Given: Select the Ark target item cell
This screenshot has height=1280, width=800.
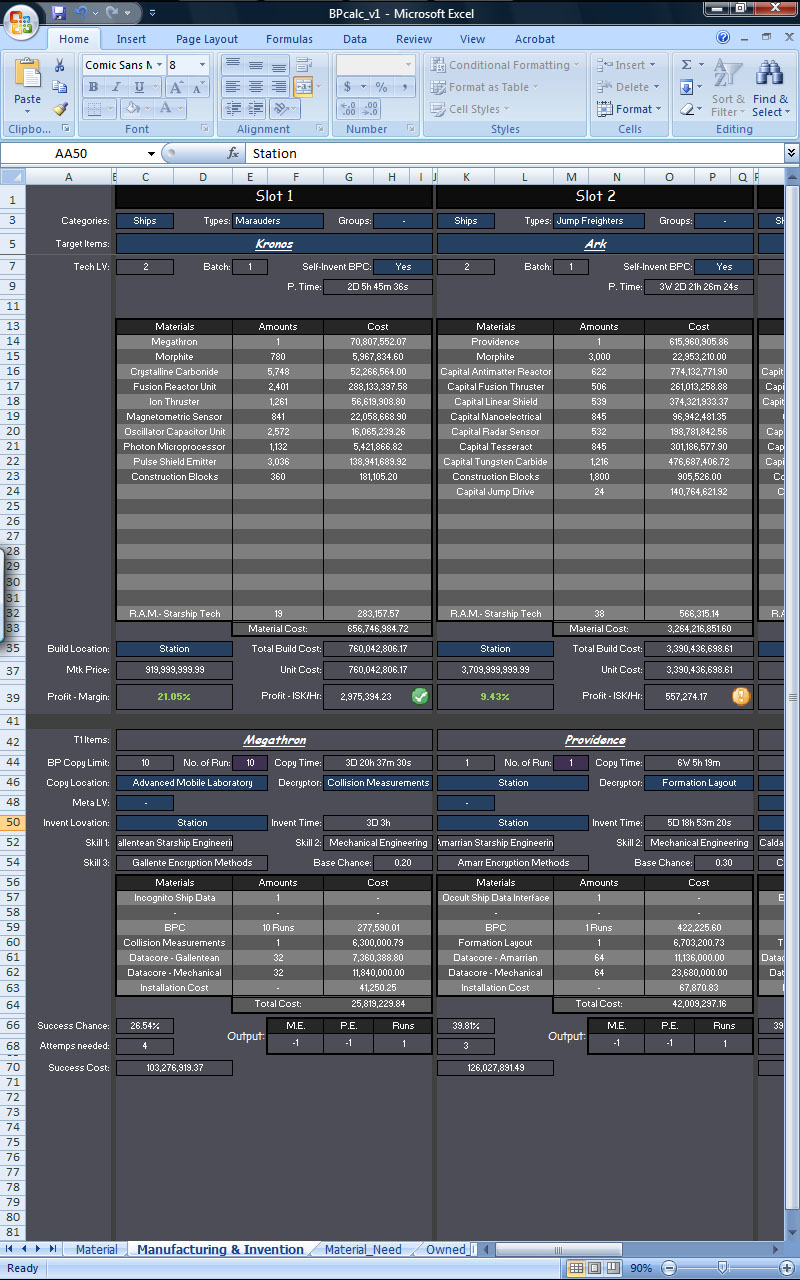Looking at the screenshot, I should pyautogui.click(x=595, y=244).
